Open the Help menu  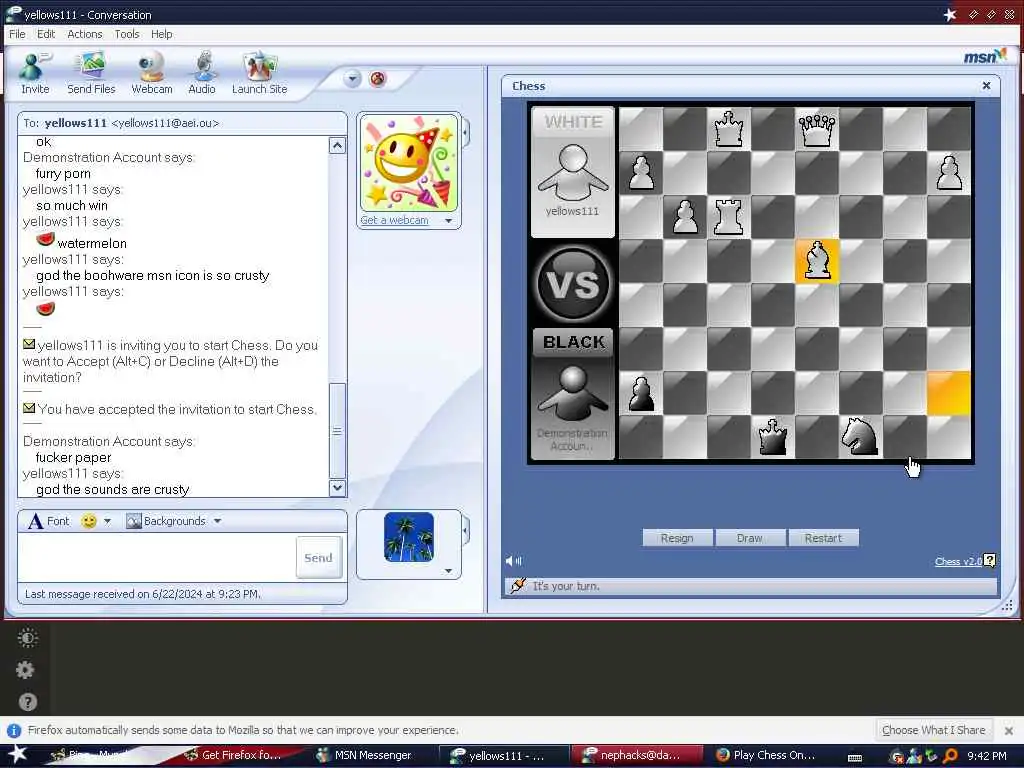161,34
